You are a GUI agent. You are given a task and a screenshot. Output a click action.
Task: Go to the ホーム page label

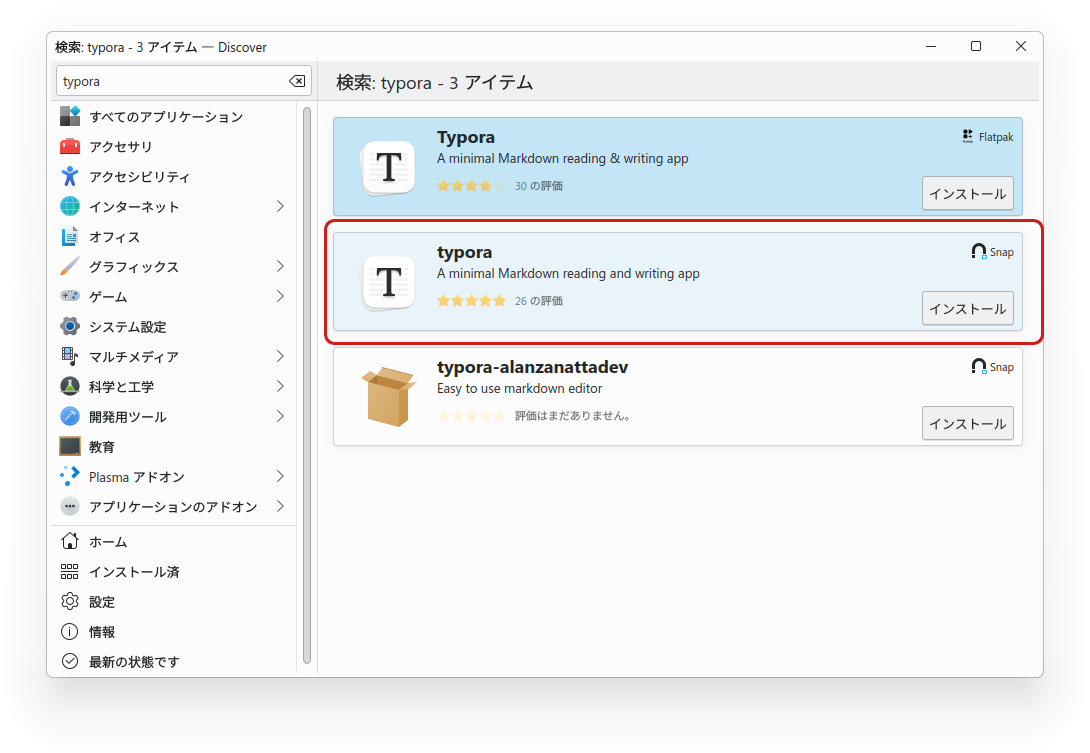click(x=108, y=542)
